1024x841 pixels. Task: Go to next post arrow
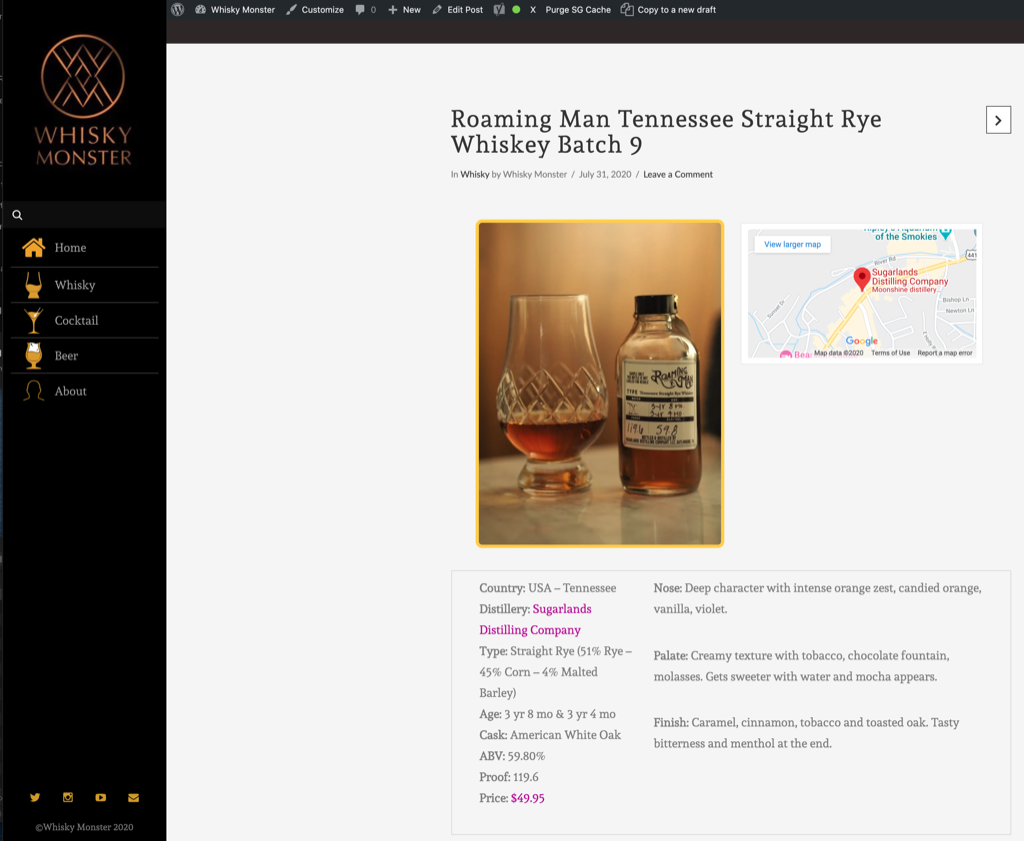click(x=998, y=120)
